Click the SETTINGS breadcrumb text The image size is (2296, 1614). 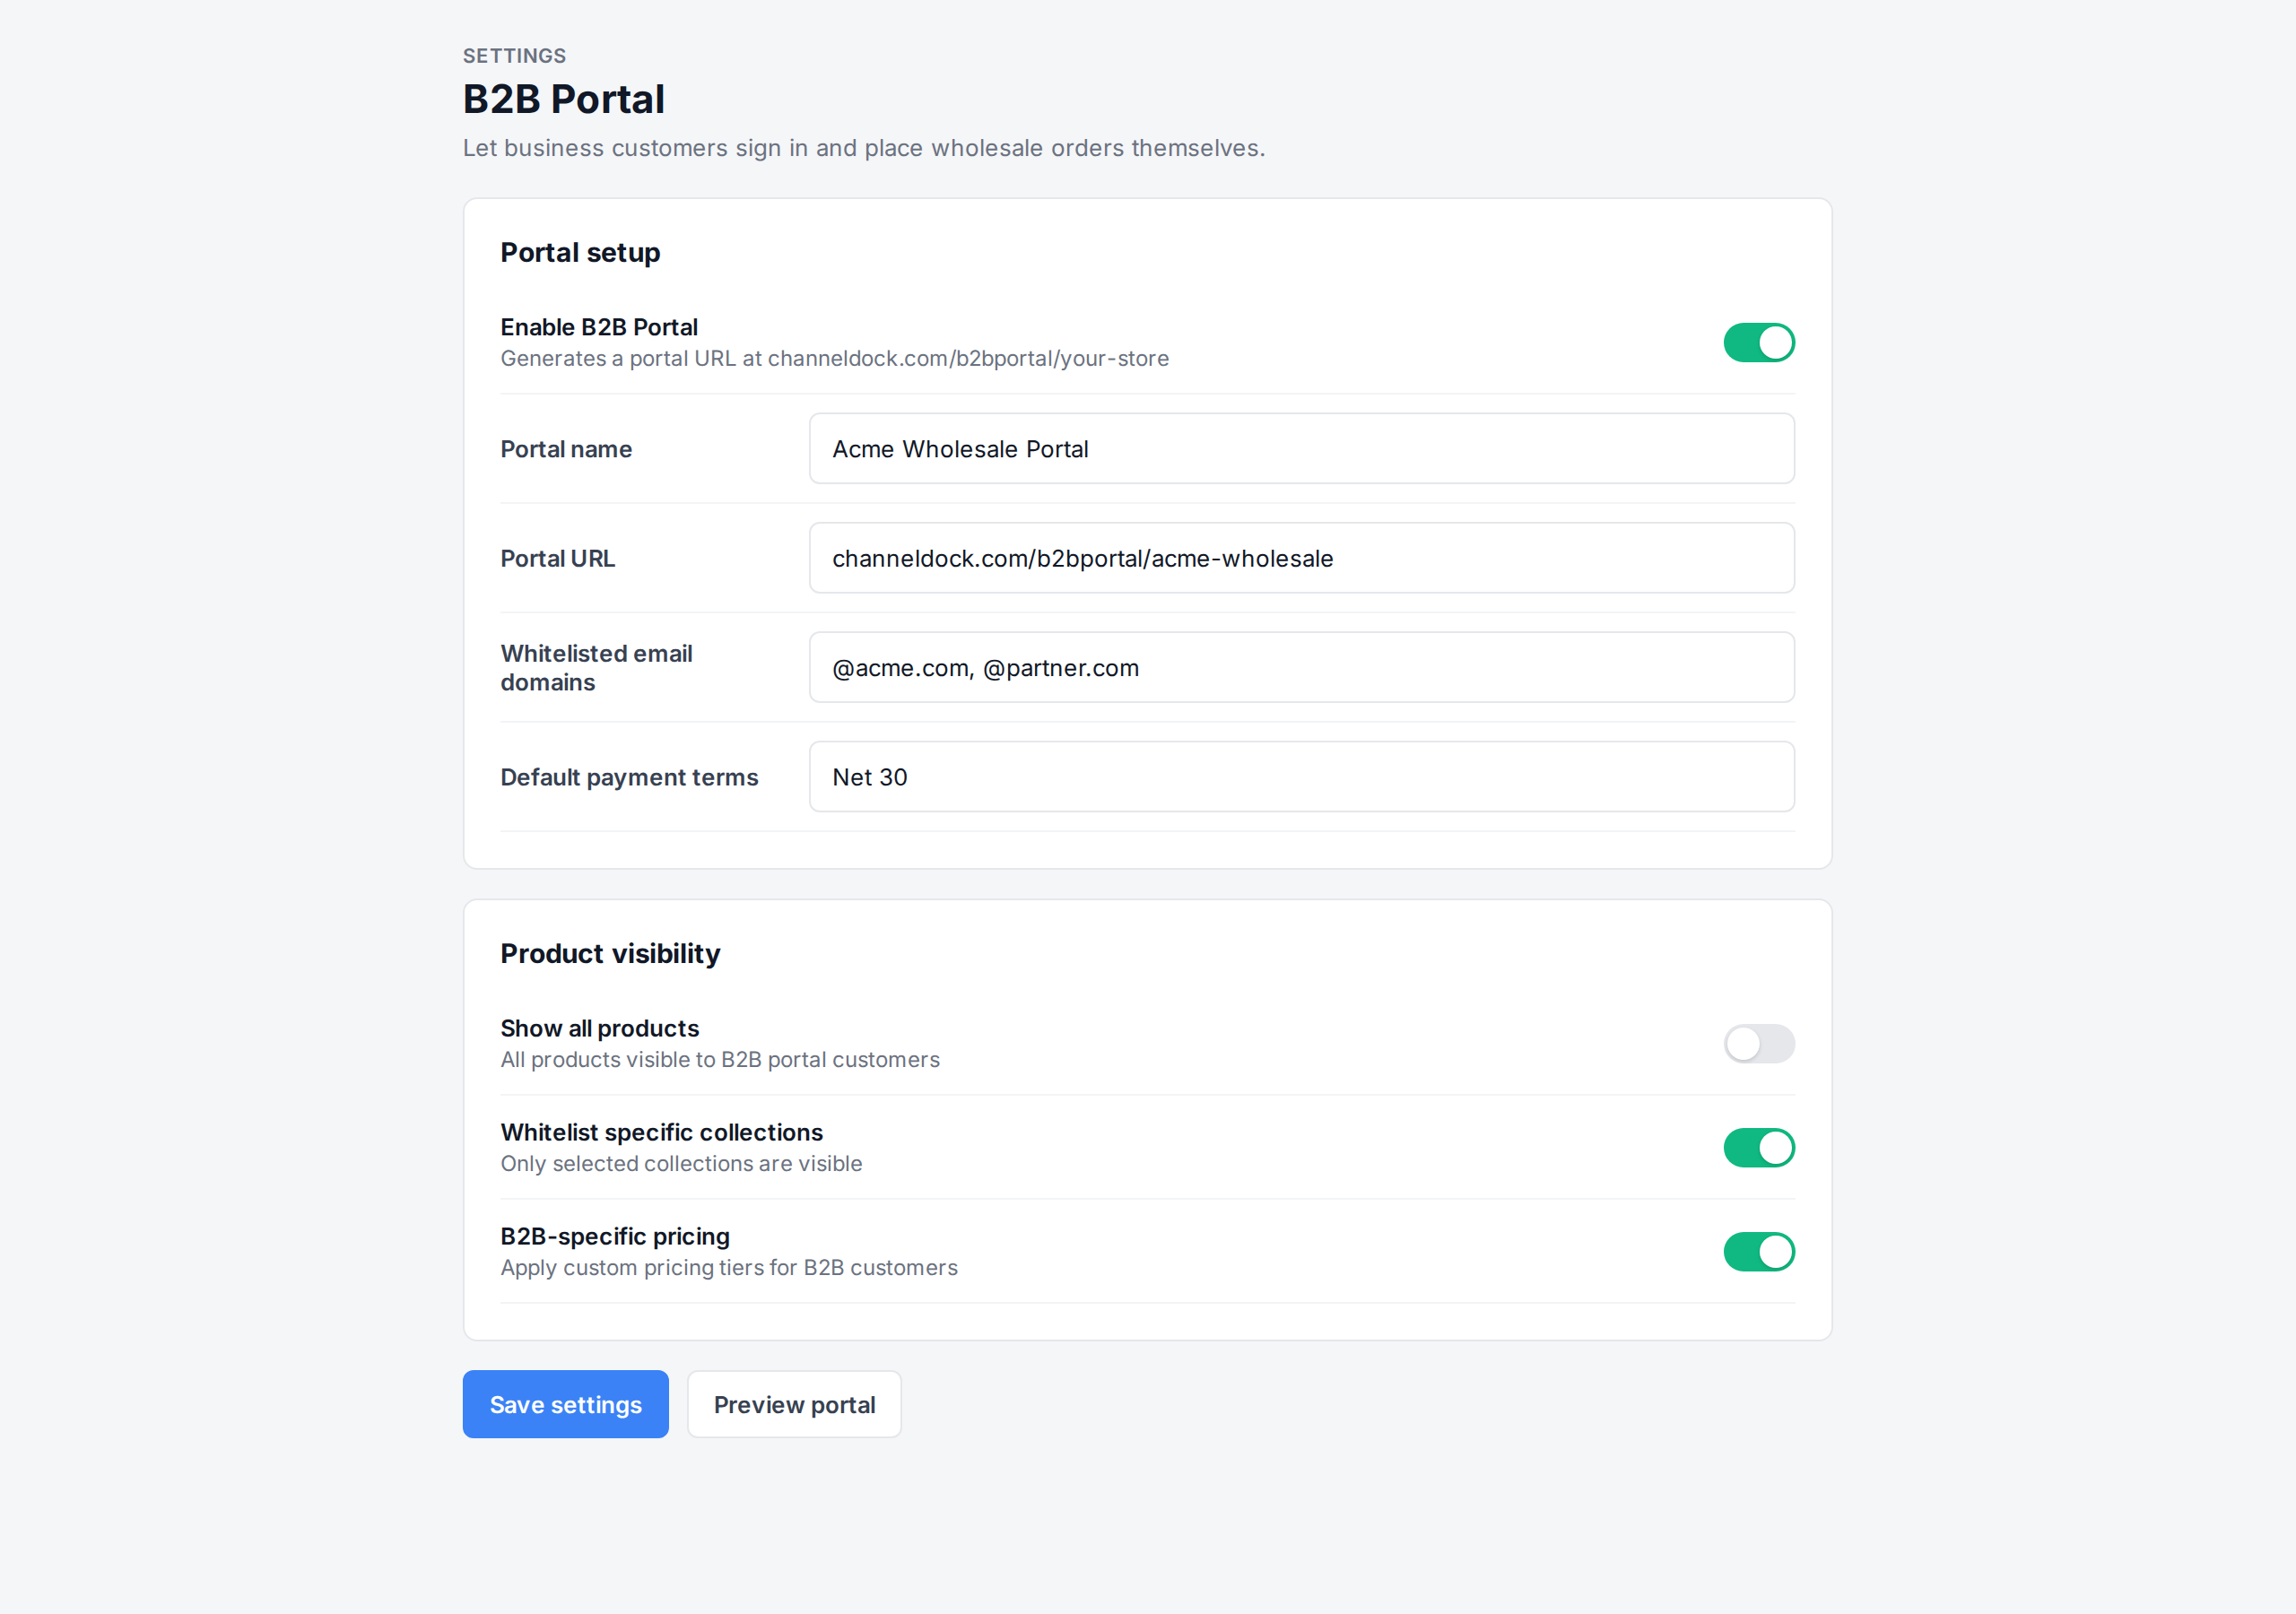click(514, 56)
